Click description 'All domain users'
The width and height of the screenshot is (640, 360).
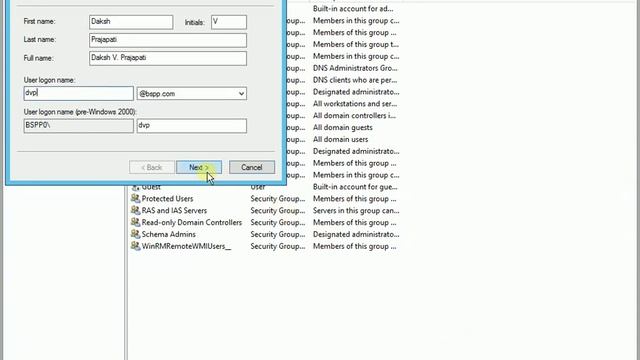[340, 139]
